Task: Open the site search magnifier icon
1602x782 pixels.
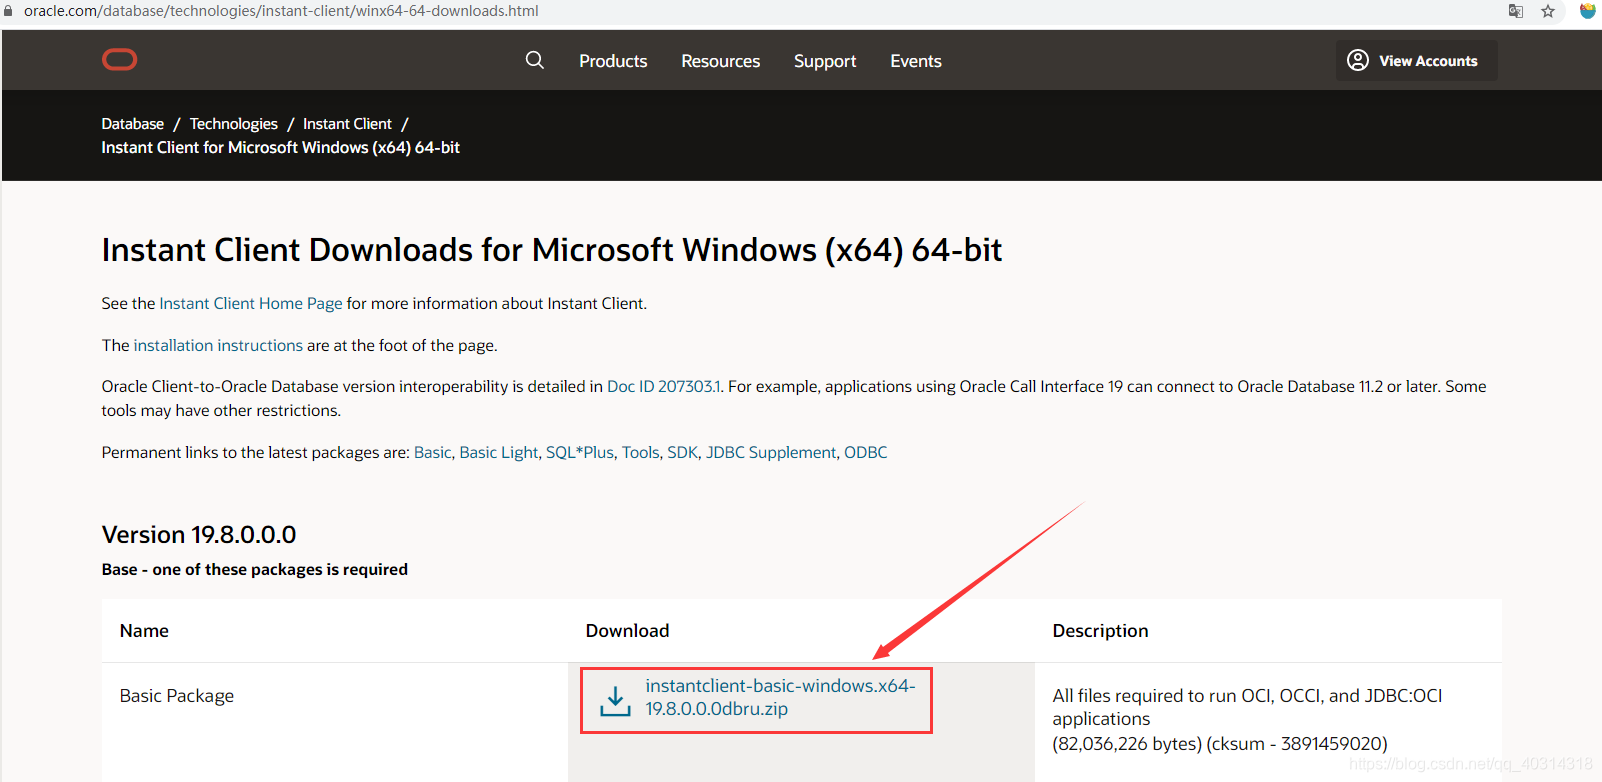Action: point(535,60)
